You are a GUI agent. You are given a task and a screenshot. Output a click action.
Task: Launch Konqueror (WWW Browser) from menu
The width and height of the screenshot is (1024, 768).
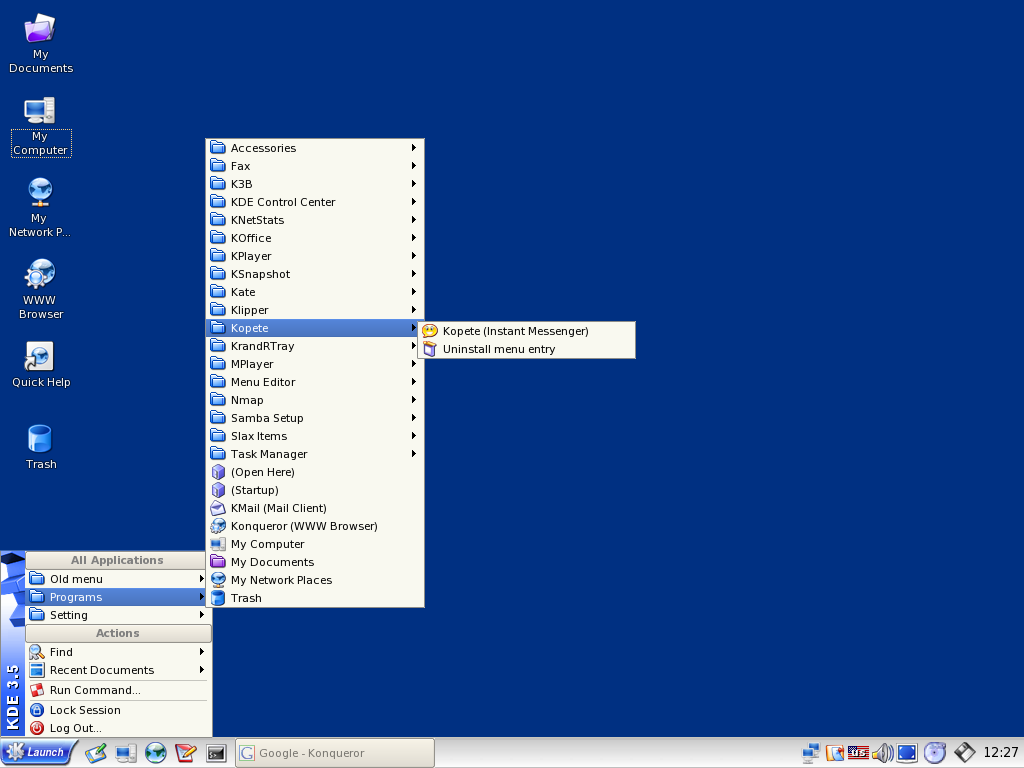315,526
